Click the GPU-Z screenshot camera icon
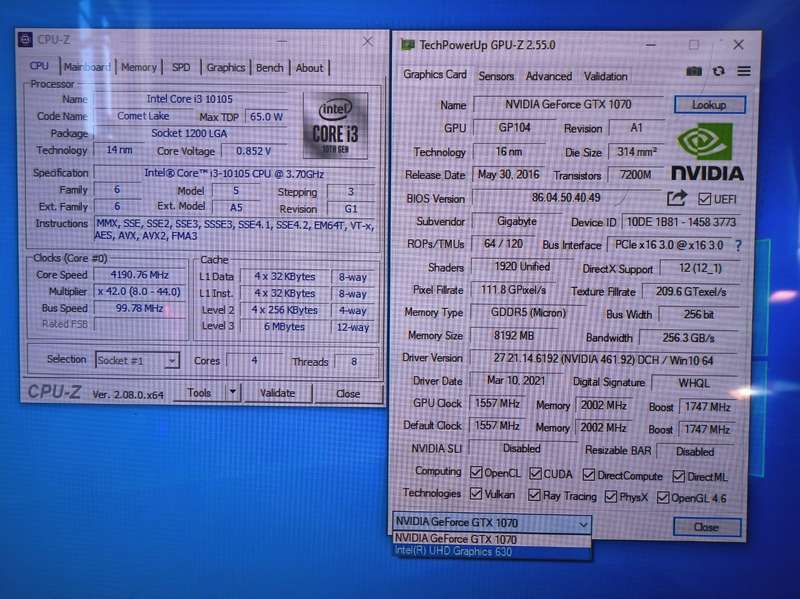 tap(694, 71)
